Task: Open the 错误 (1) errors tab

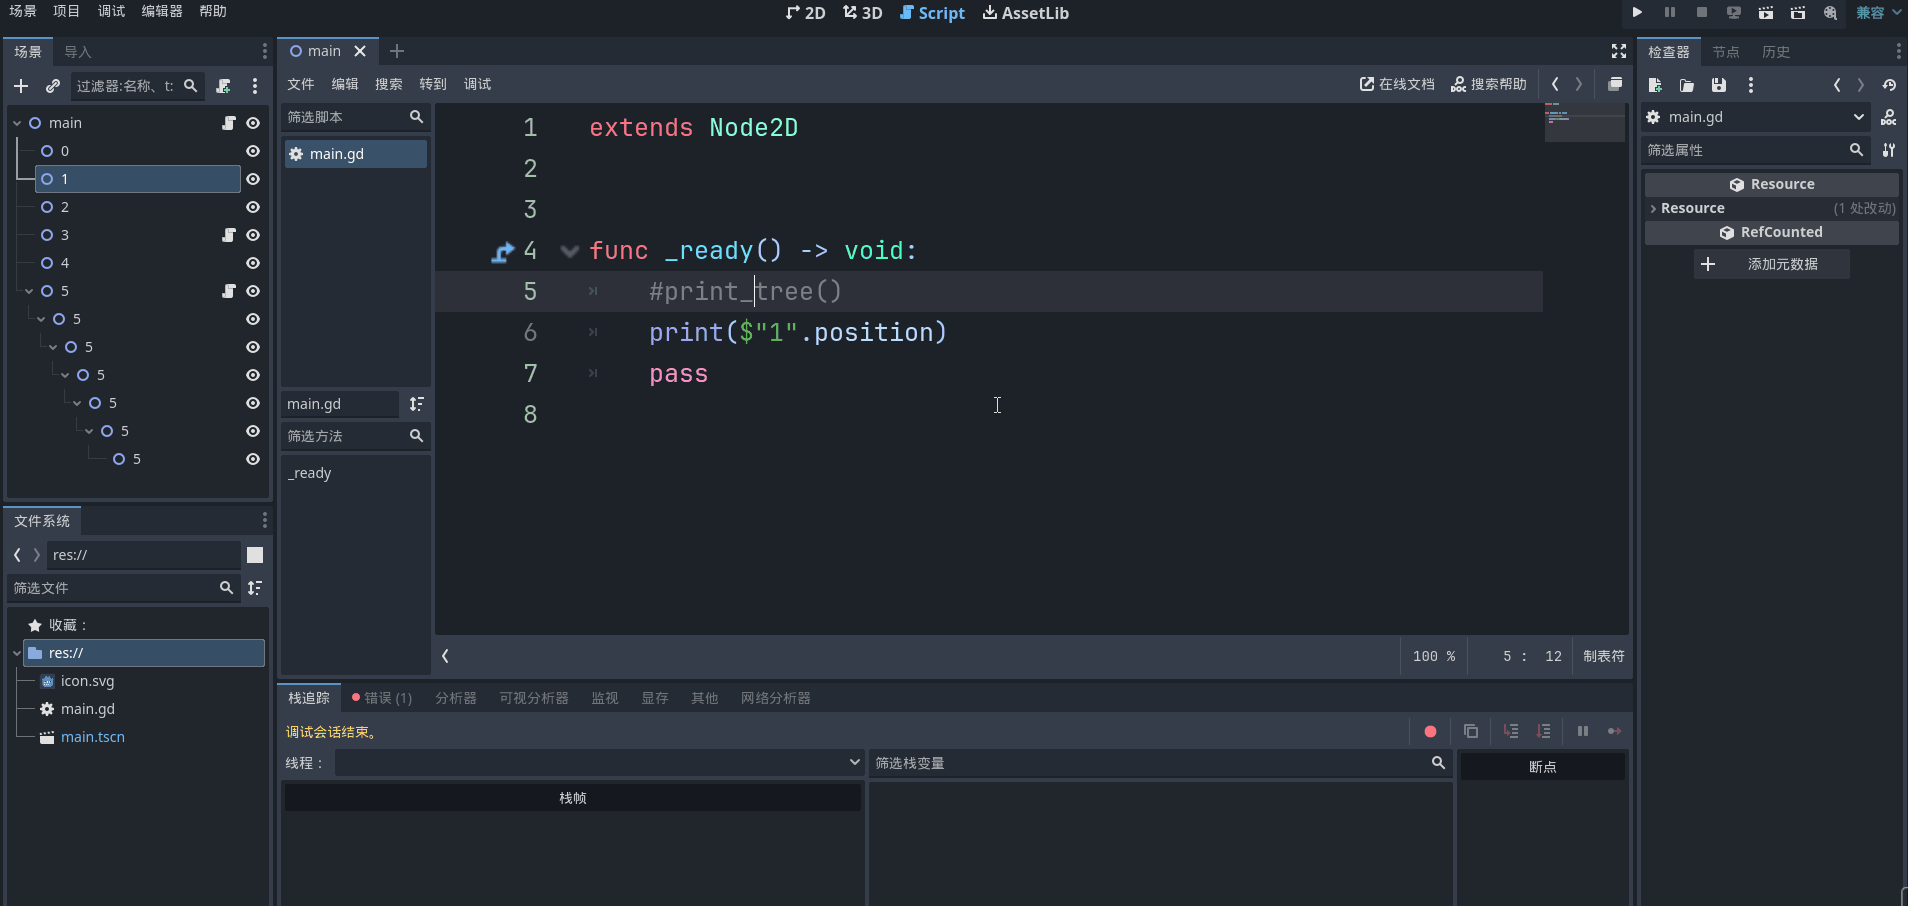Action: click(x=382, y=698)
